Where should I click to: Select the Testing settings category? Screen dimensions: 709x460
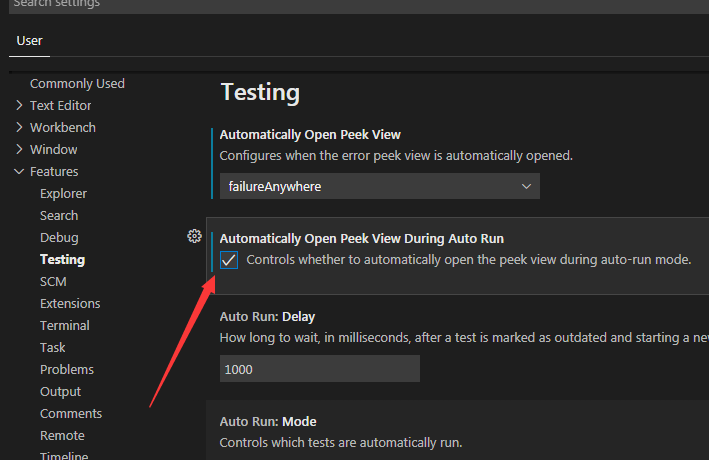62,259
